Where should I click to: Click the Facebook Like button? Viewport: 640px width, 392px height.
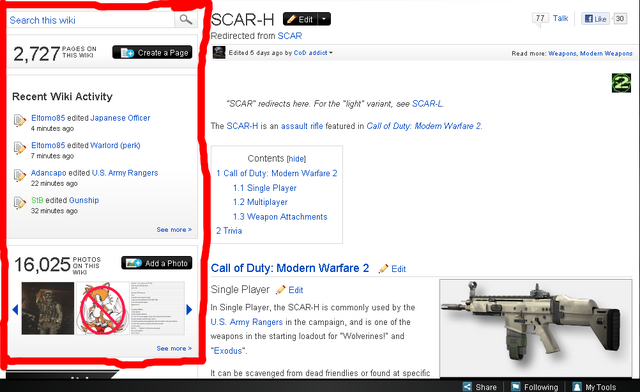point(595,19)
